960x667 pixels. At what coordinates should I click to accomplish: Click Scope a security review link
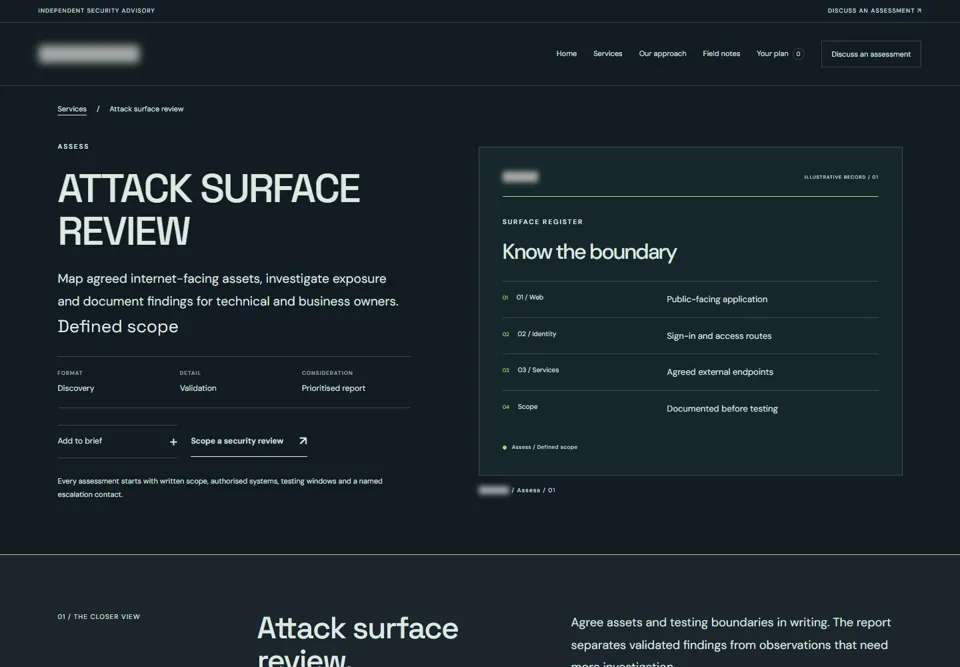pos(249,441)
